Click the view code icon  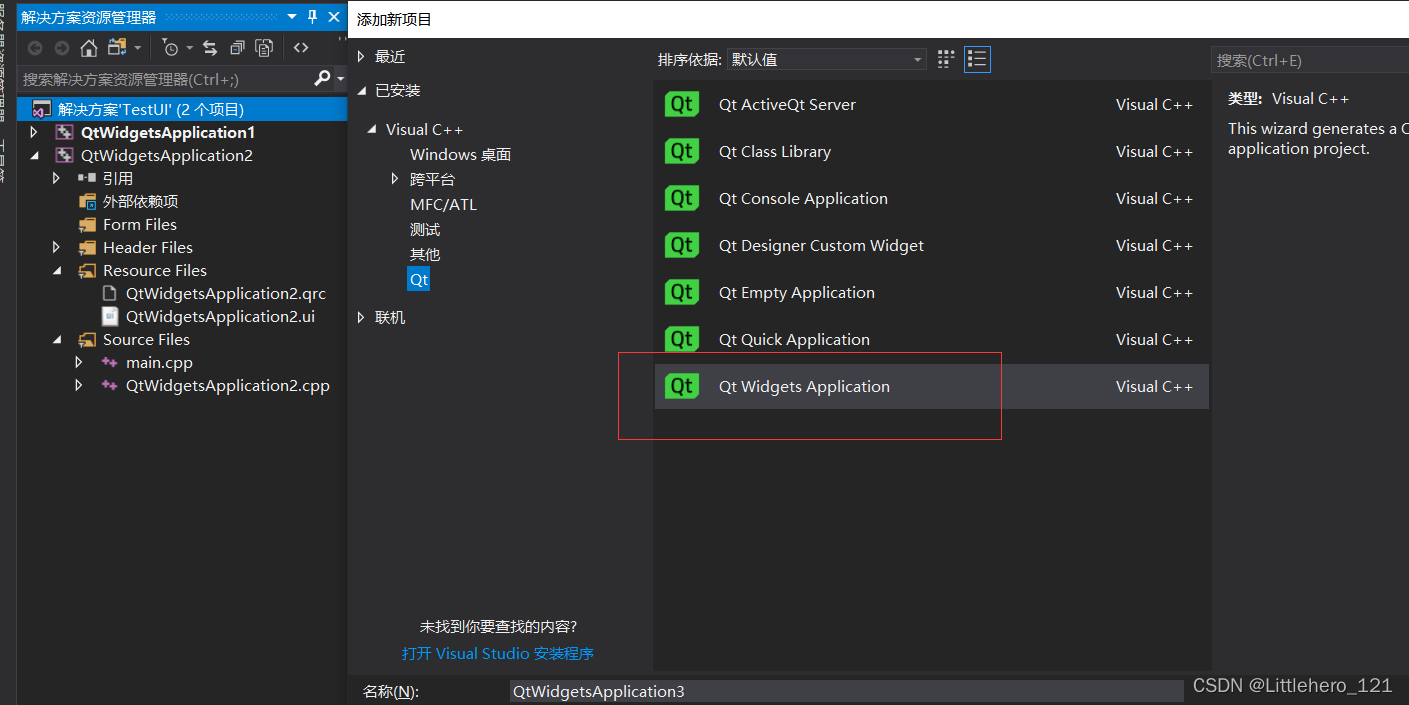click(300, 48)
